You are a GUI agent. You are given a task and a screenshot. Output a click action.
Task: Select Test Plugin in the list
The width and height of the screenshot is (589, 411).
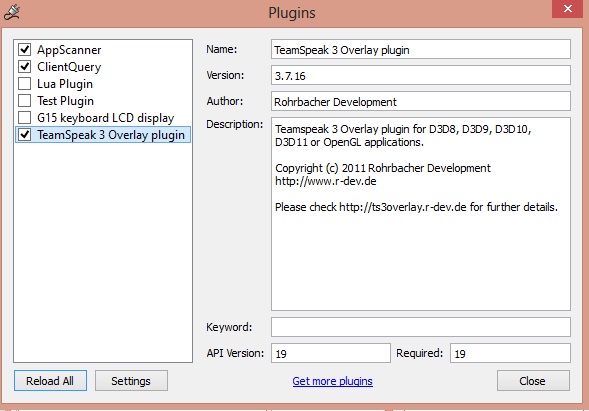(65, 101)
